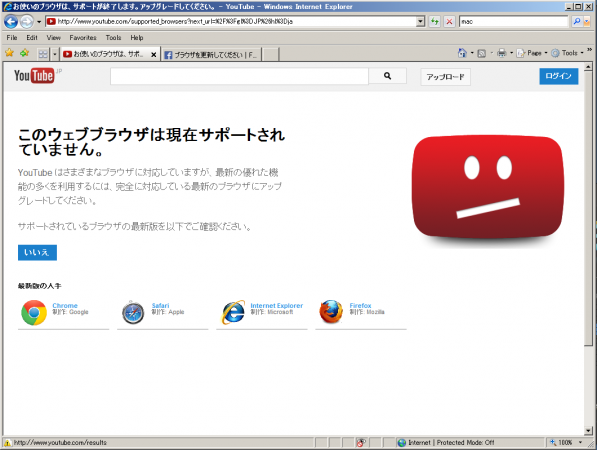
Task: Open the recent pages dropdown arrow
Action: (x=38, y=22)
